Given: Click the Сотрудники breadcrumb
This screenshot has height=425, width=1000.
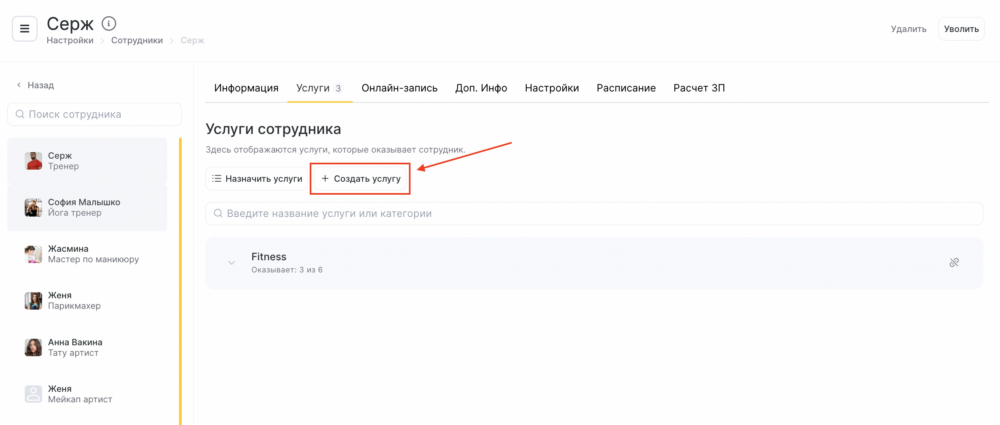Looking at the screenshot, I should point(137,40).
